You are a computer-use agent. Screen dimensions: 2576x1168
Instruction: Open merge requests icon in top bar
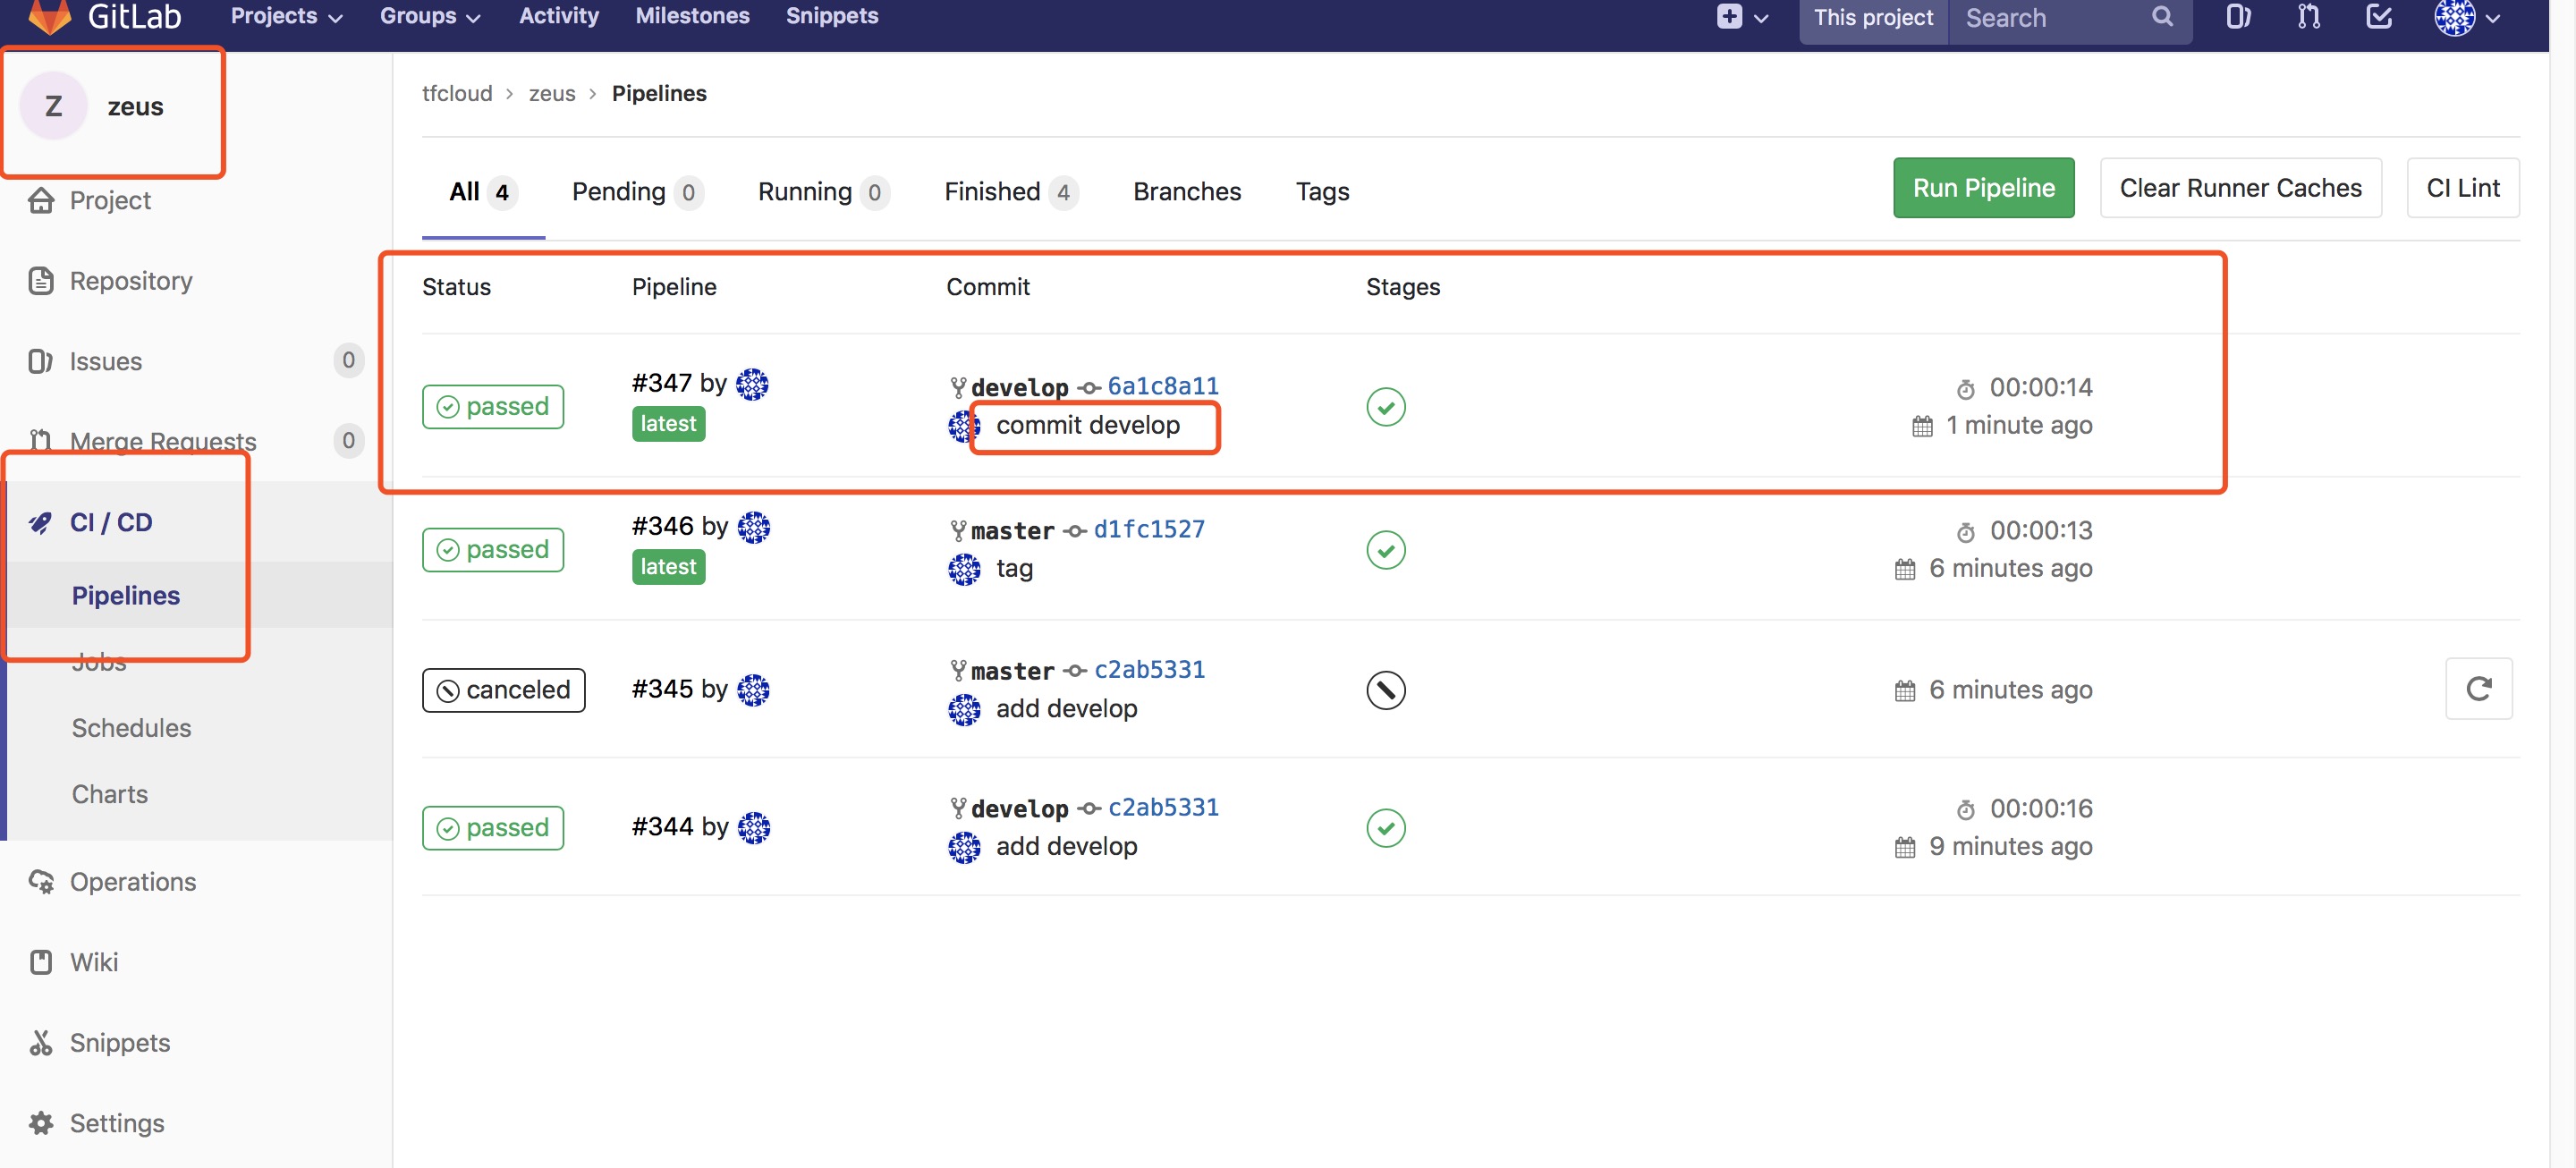pyautogui.click(x=2308, y=17)
